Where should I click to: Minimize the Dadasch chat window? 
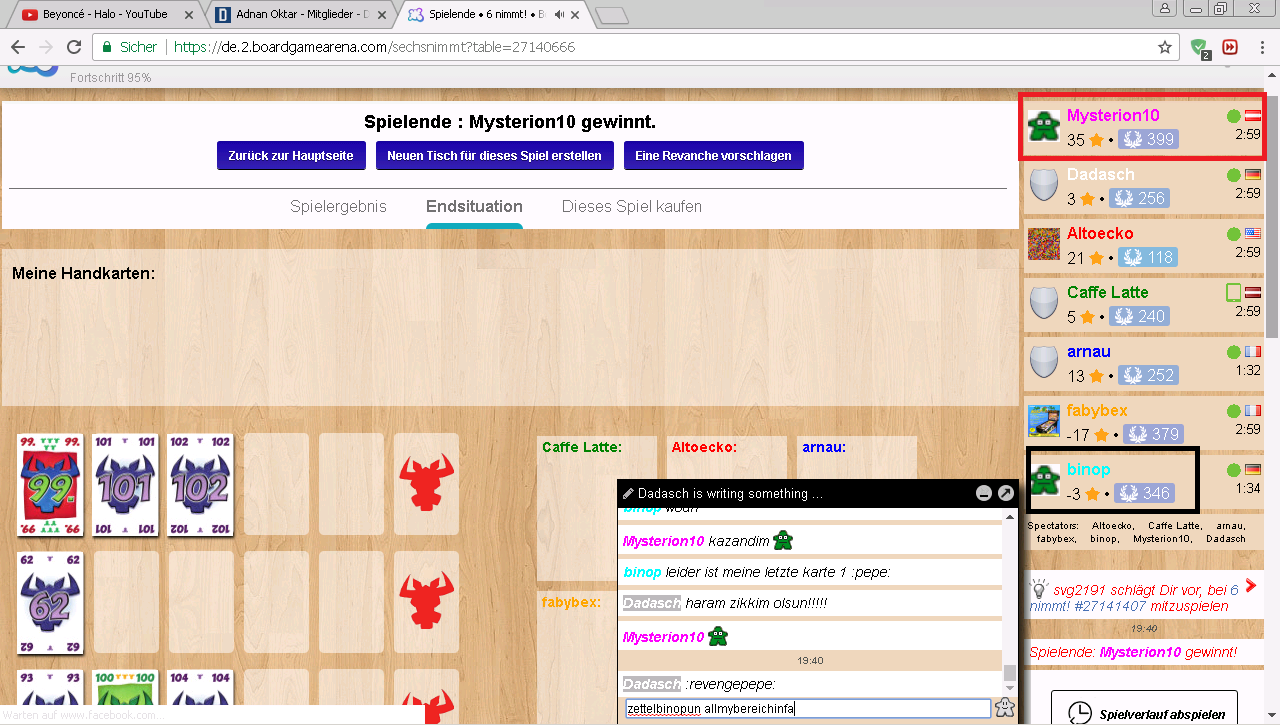[984, 493]
